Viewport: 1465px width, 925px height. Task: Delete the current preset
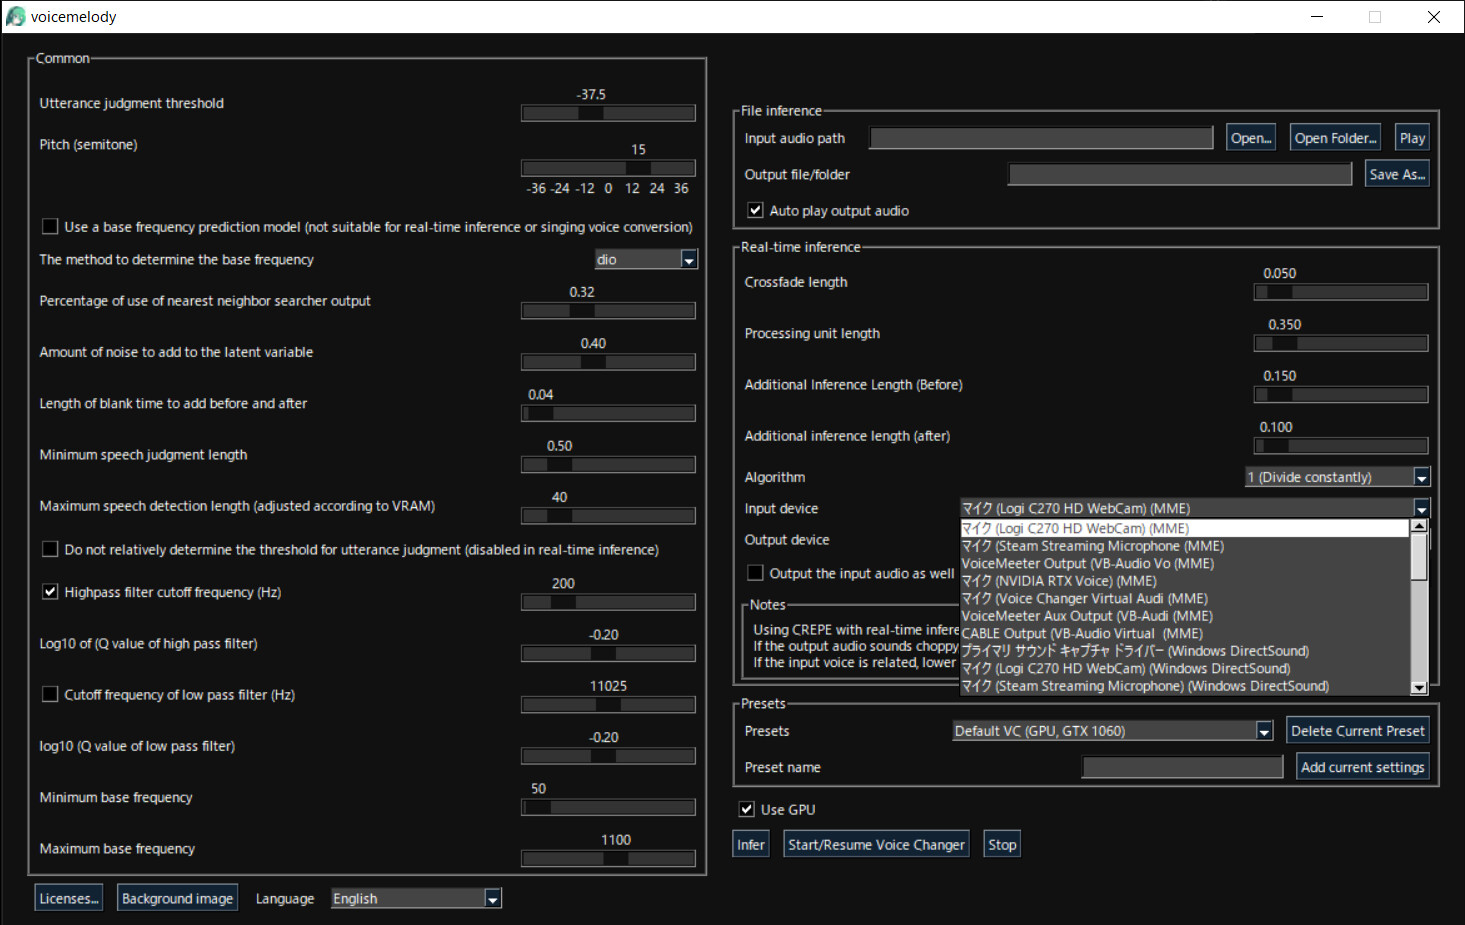(1357, 730)
